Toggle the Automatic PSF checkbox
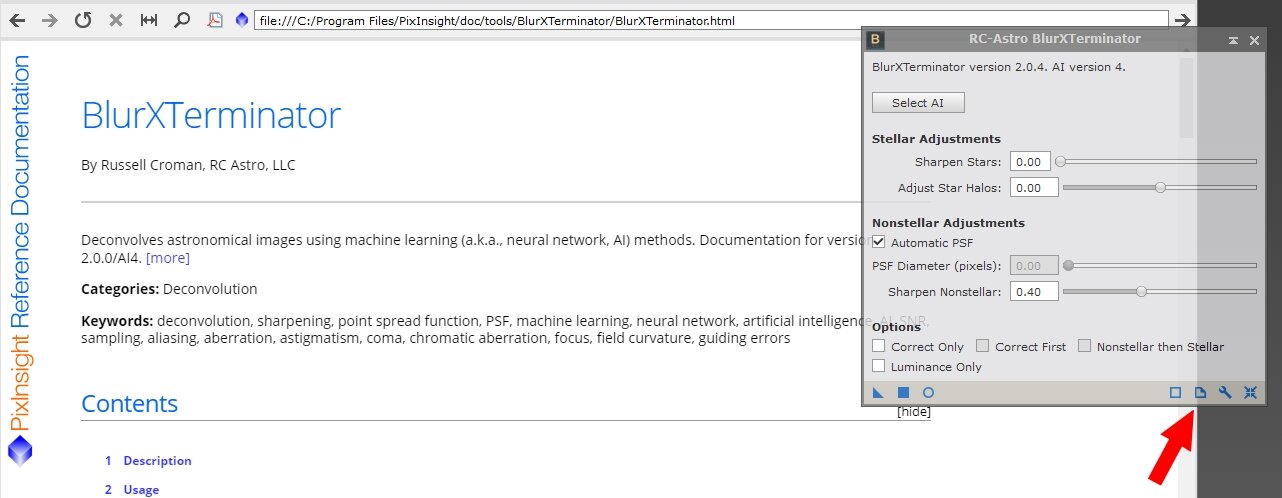The width and height of the screenshot is (1282, 498). [x=879, y=242]
